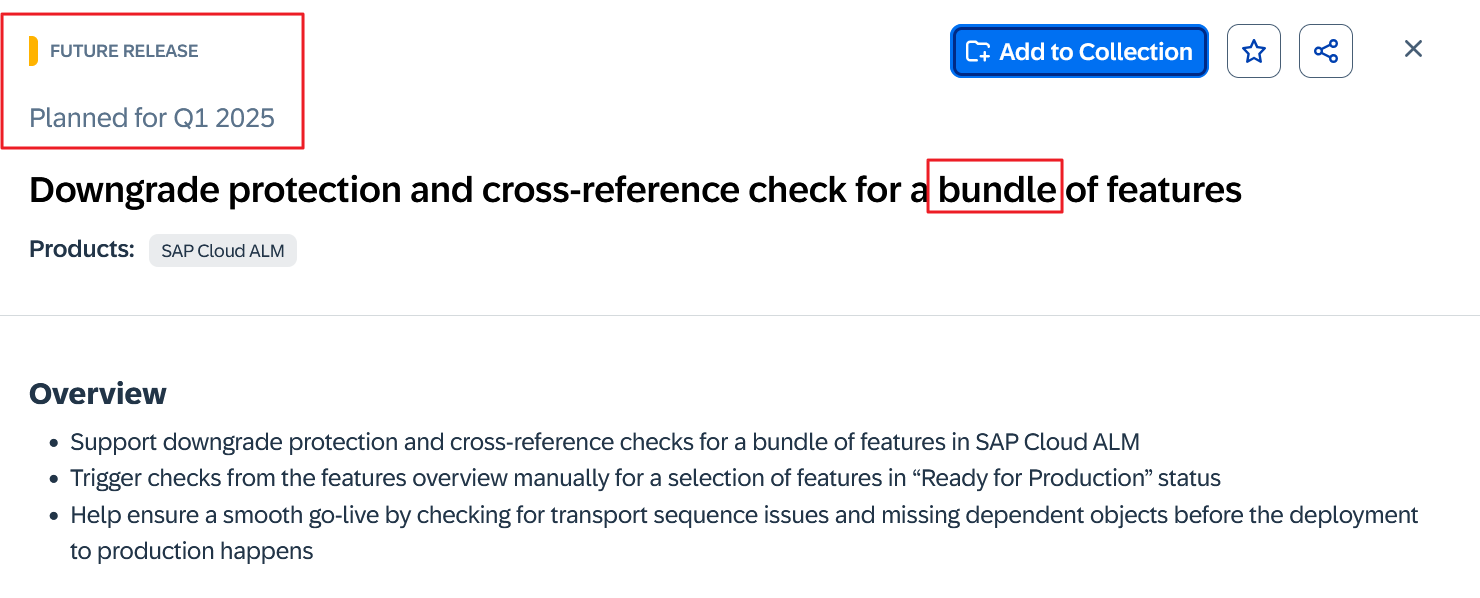
Task: Click the divider line above Overview
Action: tap(740, 316)
